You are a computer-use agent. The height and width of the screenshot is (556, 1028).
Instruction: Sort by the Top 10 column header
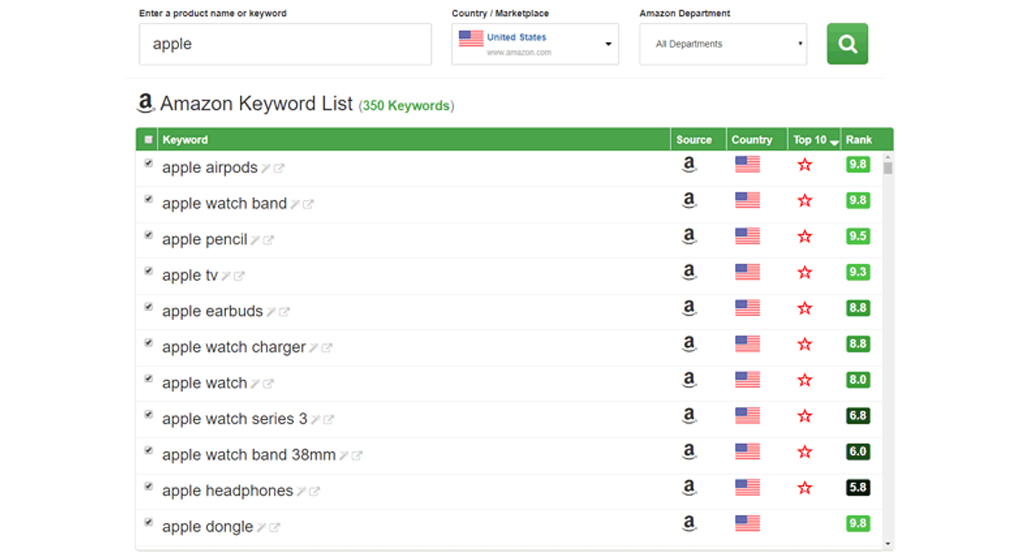tap(810, 140)
